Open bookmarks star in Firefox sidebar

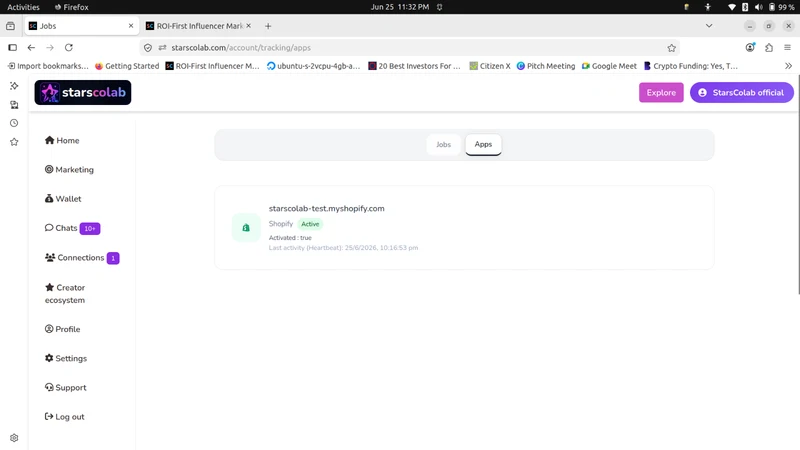tap(14, 142)
